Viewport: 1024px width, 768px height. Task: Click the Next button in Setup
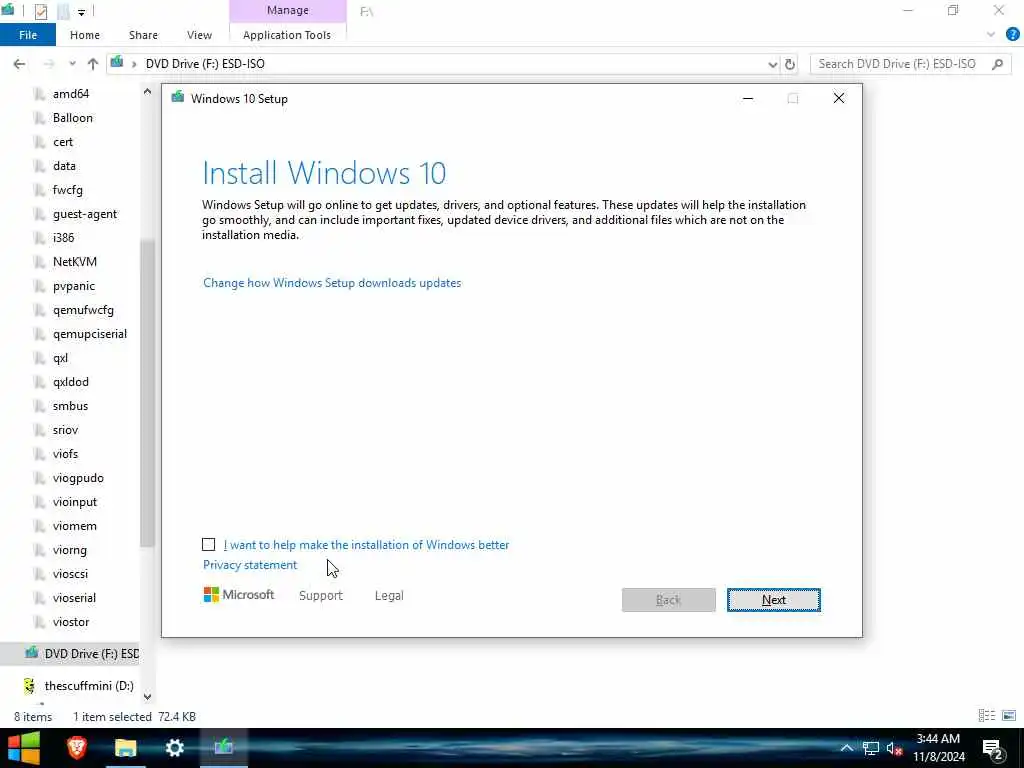click(773, 600)
